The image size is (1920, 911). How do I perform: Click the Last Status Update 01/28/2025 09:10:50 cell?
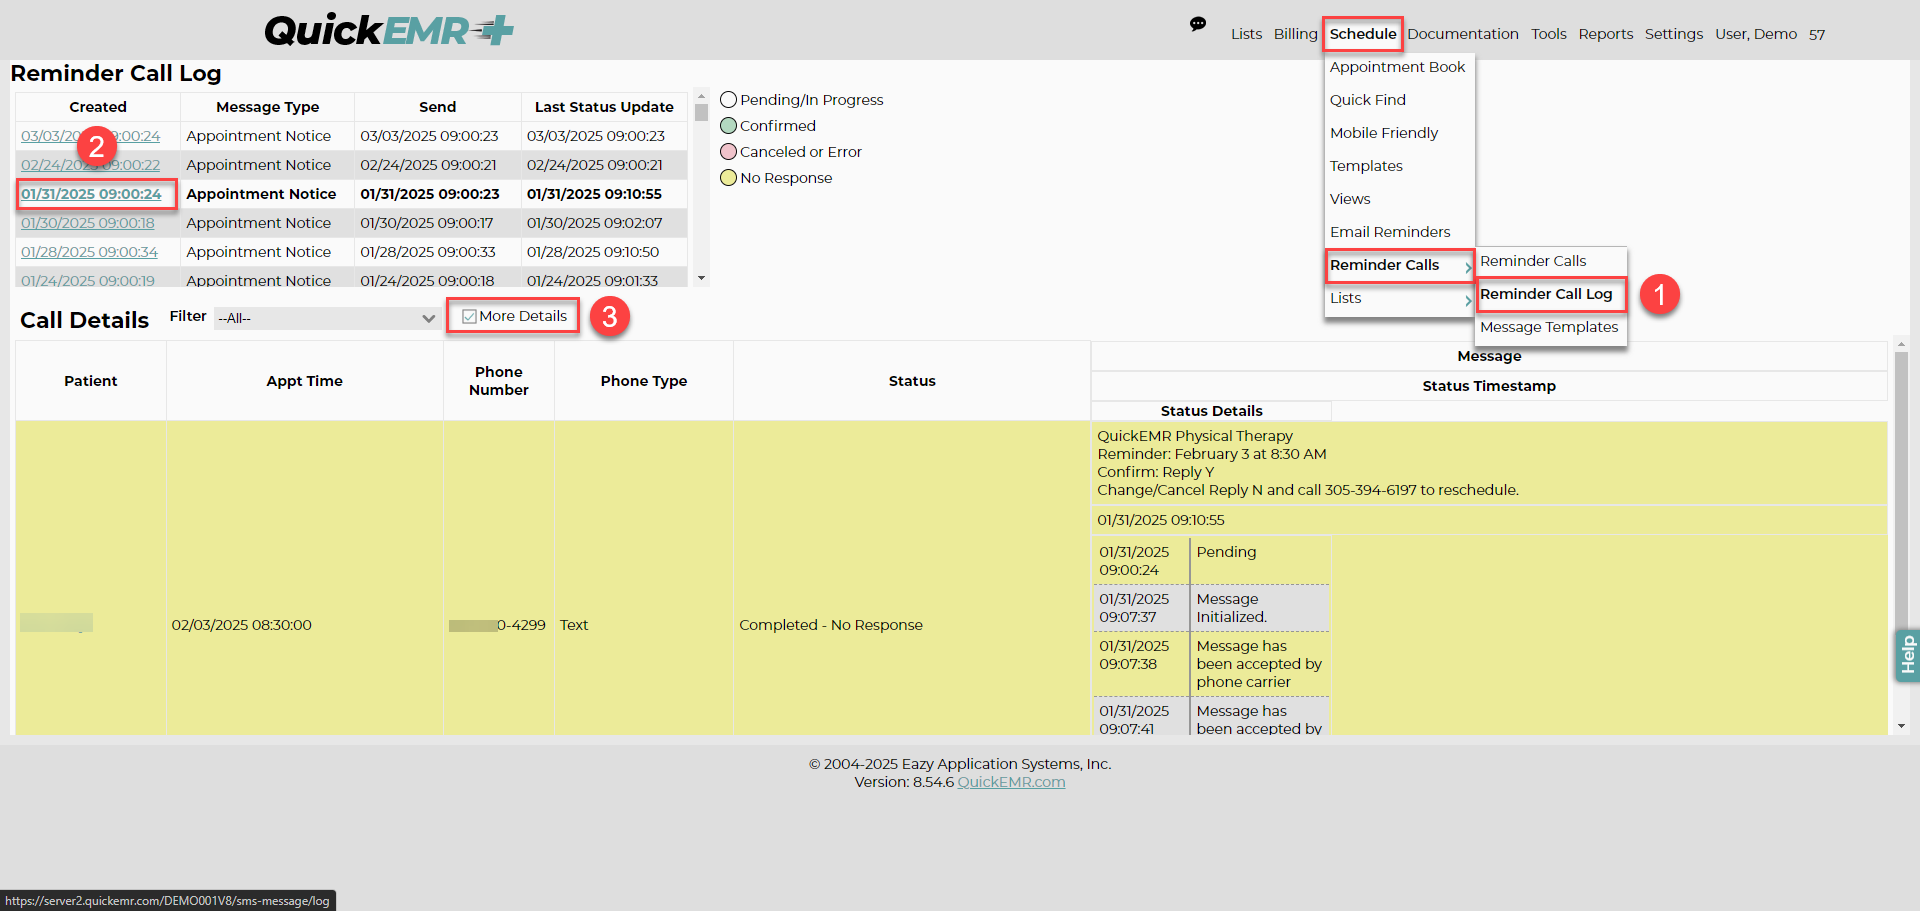[604, 252]
